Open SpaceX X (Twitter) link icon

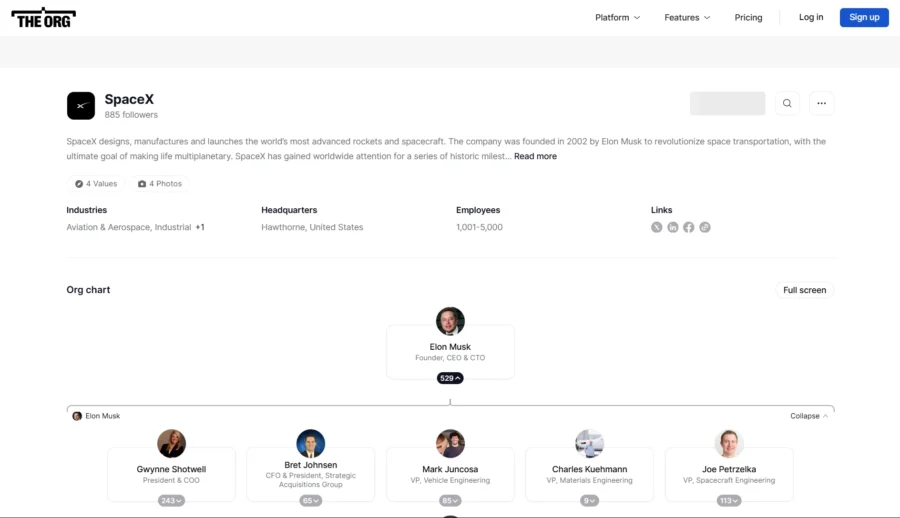tap(657, 227)
